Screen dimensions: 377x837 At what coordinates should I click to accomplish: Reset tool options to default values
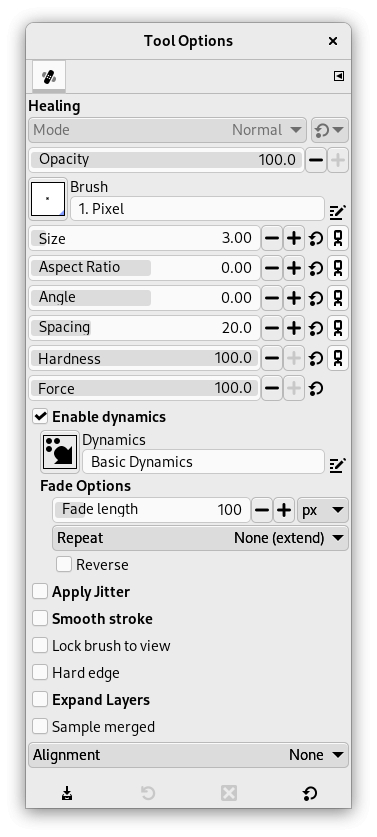[x=310, y=793]
